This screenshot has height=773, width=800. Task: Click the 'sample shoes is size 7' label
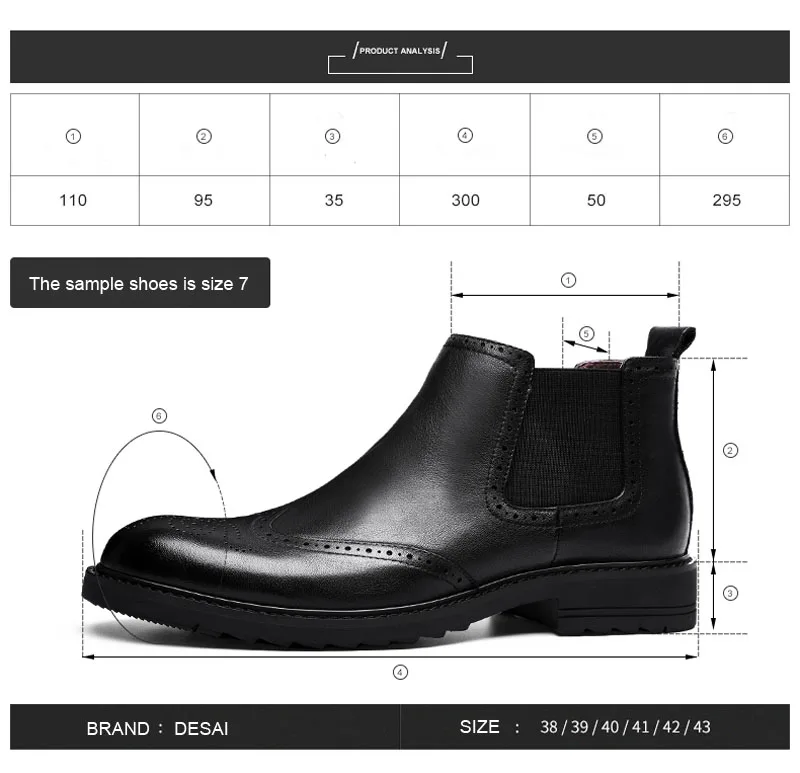click(x=140, y=283)
